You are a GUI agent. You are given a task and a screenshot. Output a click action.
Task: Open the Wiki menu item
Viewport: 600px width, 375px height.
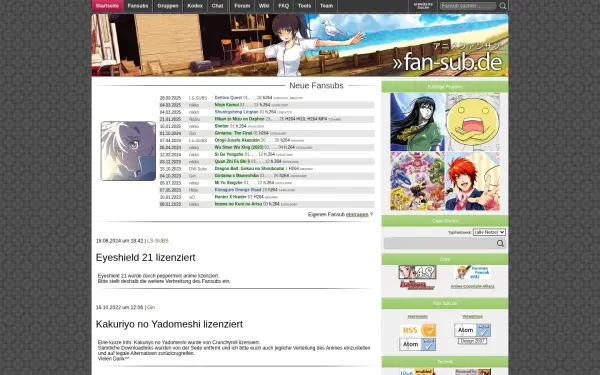[264, 6]
